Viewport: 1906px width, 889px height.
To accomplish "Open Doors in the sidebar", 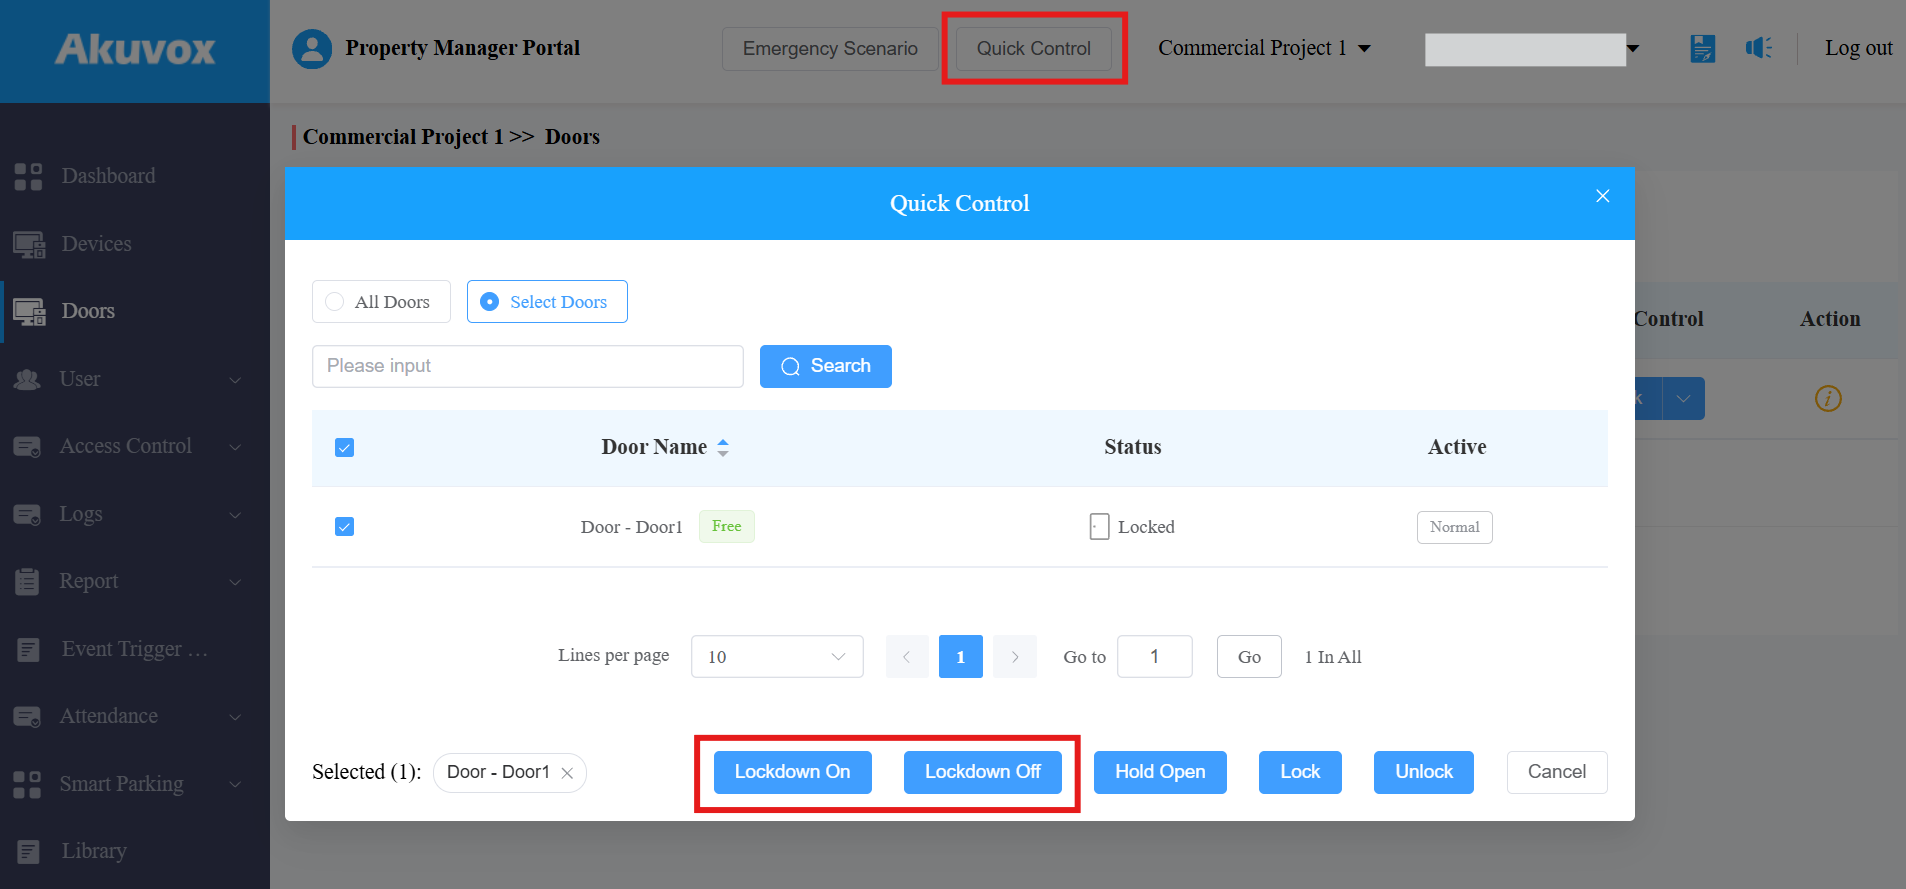I will [x=88, y=311].
